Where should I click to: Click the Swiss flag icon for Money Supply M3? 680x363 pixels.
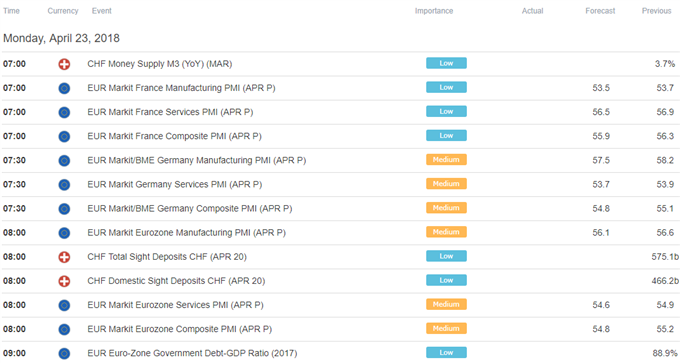(x=64, y=64)
